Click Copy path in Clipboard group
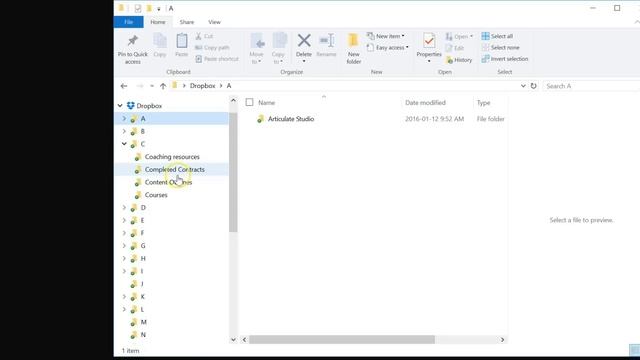This screenshot has height=360, width=640. pos(212,48)
